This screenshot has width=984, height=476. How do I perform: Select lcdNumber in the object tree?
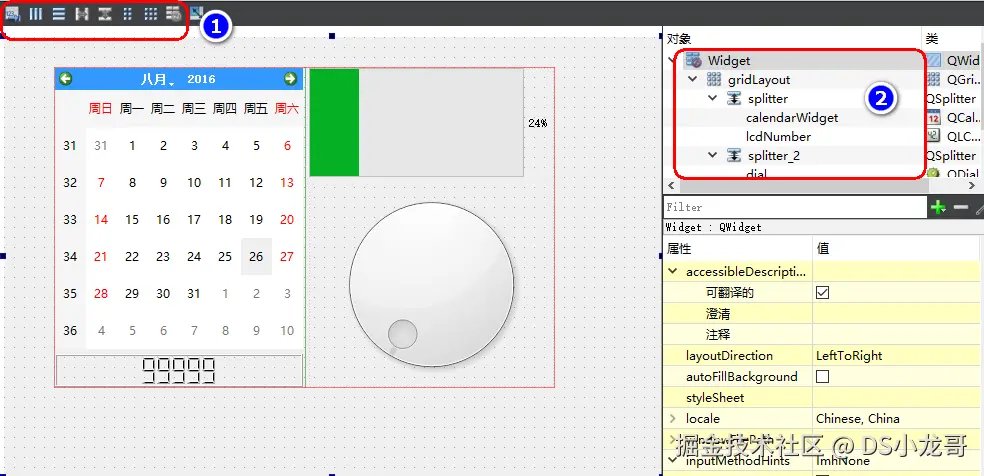coord(778,136)
